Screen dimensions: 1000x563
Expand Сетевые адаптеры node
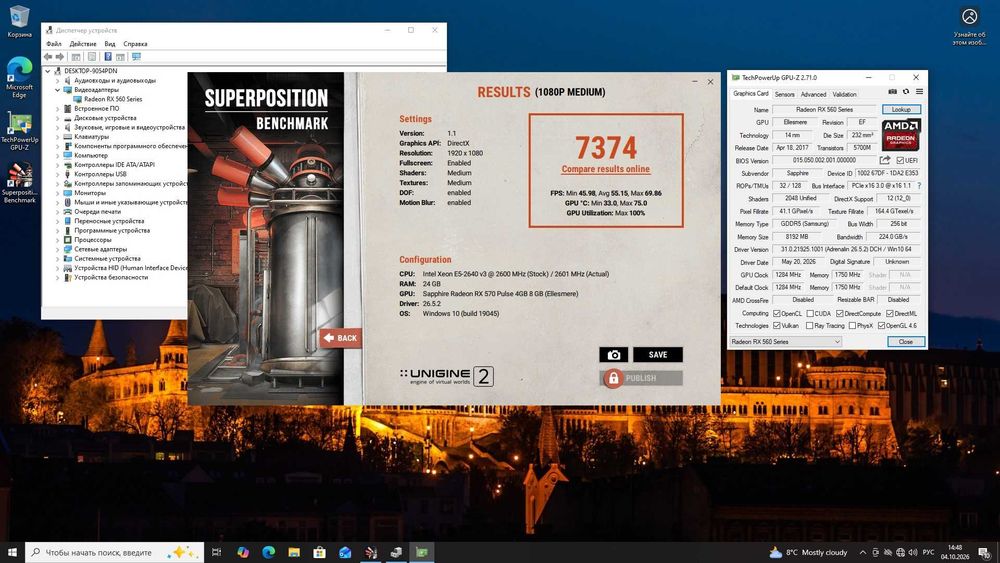pos(57,249)
